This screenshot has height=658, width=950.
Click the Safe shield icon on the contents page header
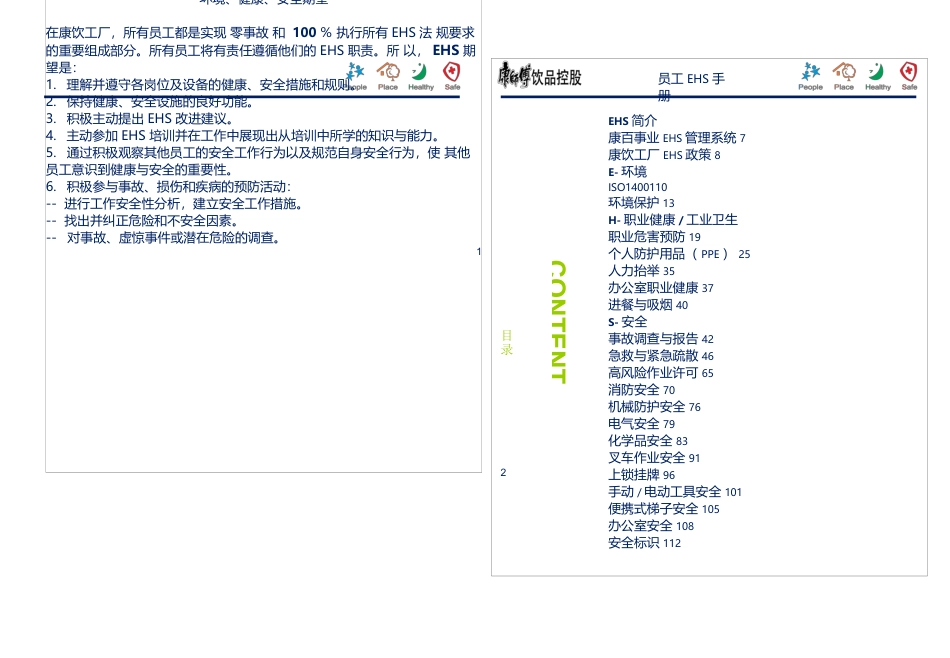pyautogui.click(x=908, y=76)
